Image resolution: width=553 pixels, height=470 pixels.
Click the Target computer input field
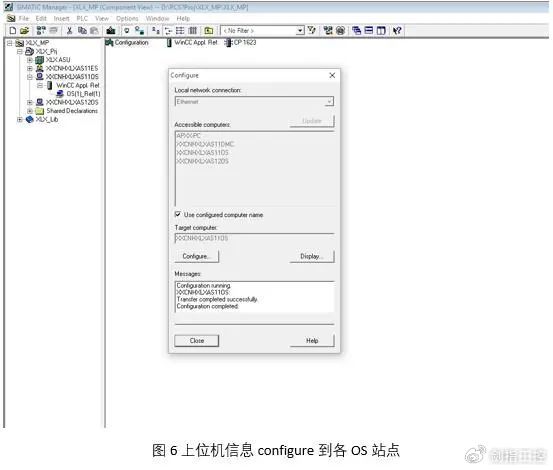tap(254, 238)
